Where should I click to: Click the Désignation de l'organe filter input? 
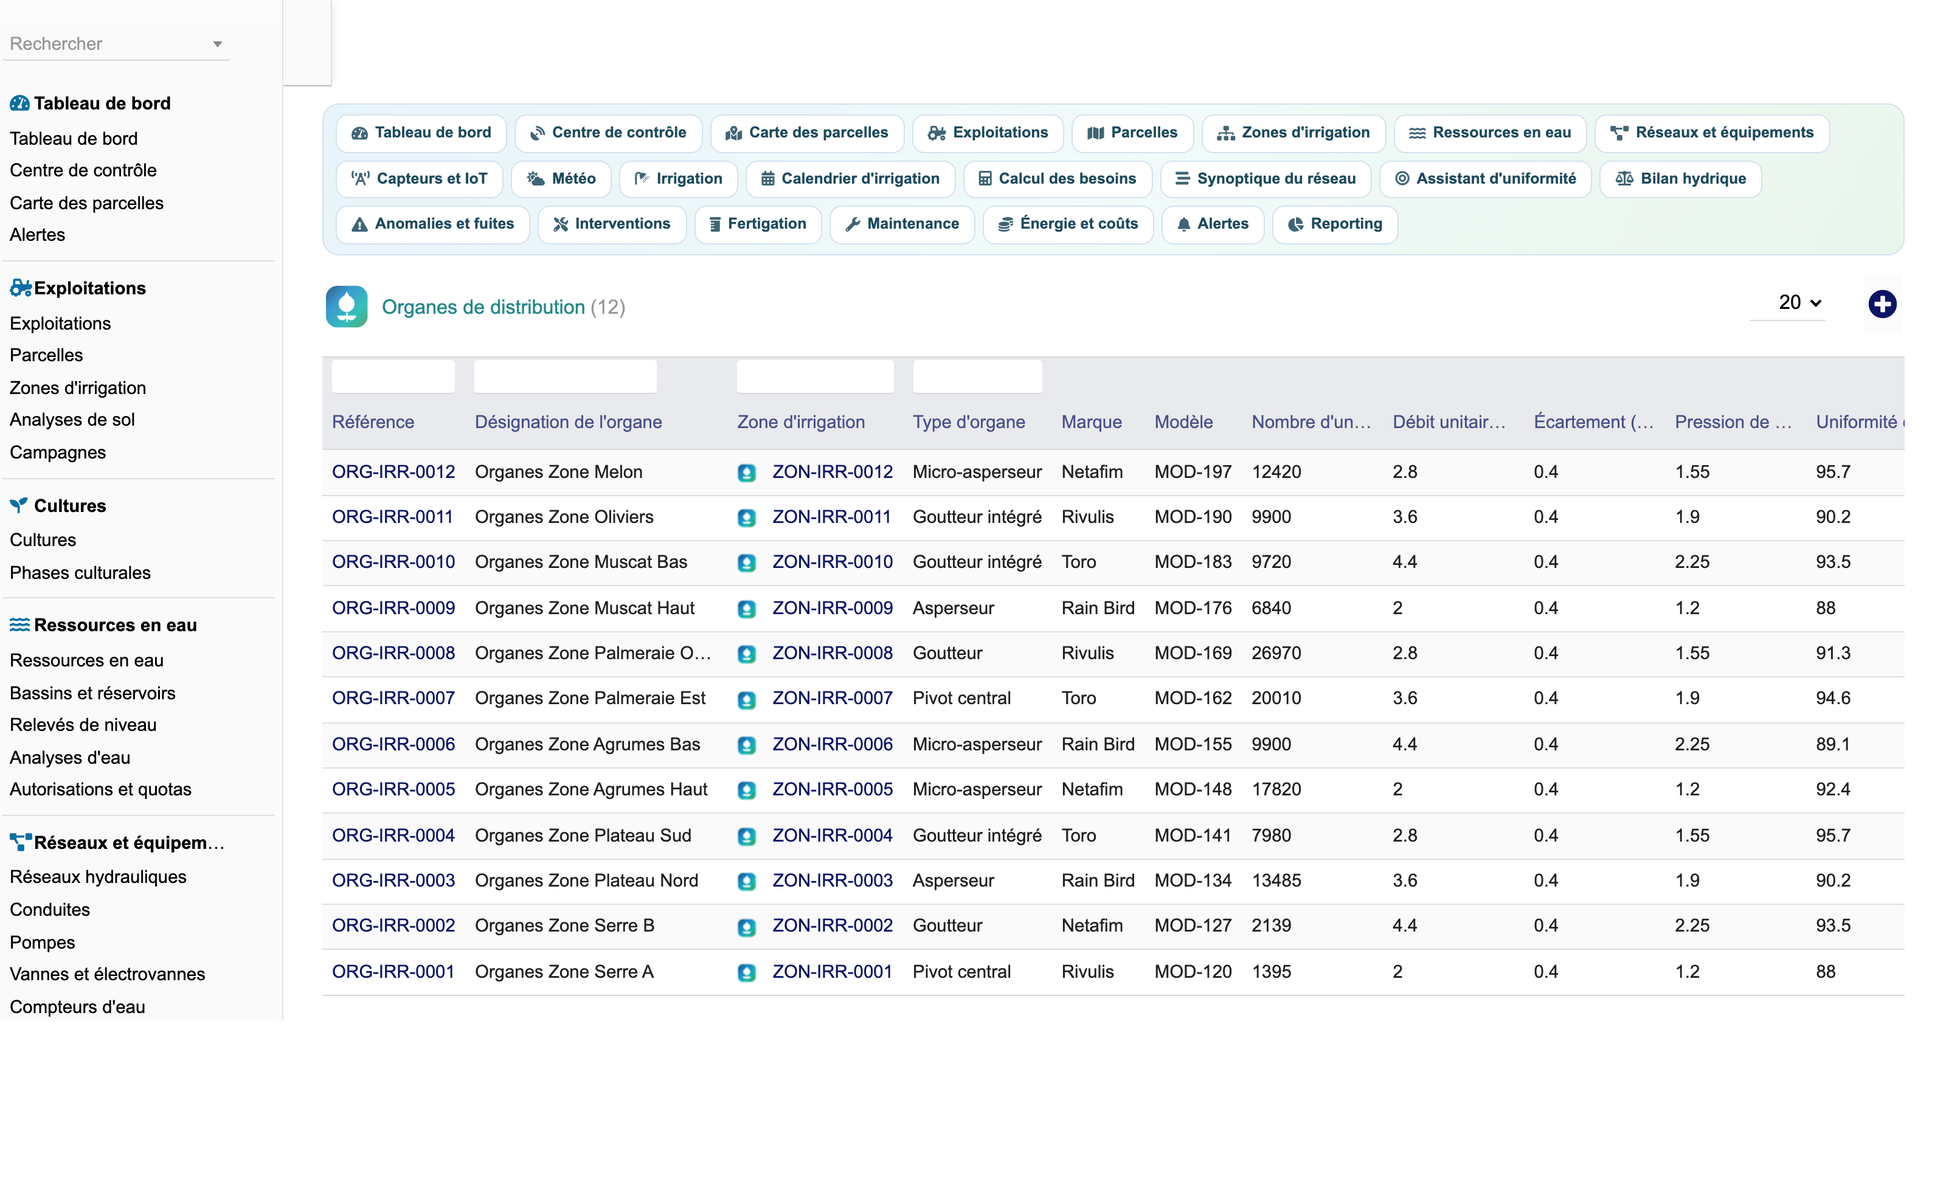(x=565, y=376)
